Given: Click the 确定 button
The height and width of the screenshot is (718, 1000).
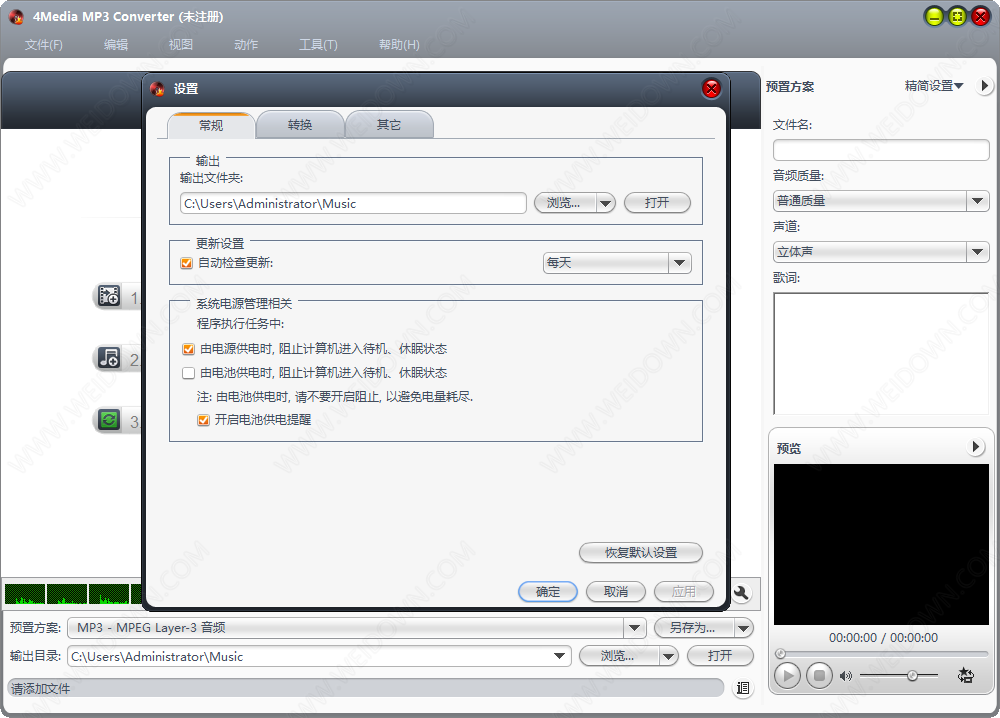Looking at the screenshot, I should [x=548, y=592].
